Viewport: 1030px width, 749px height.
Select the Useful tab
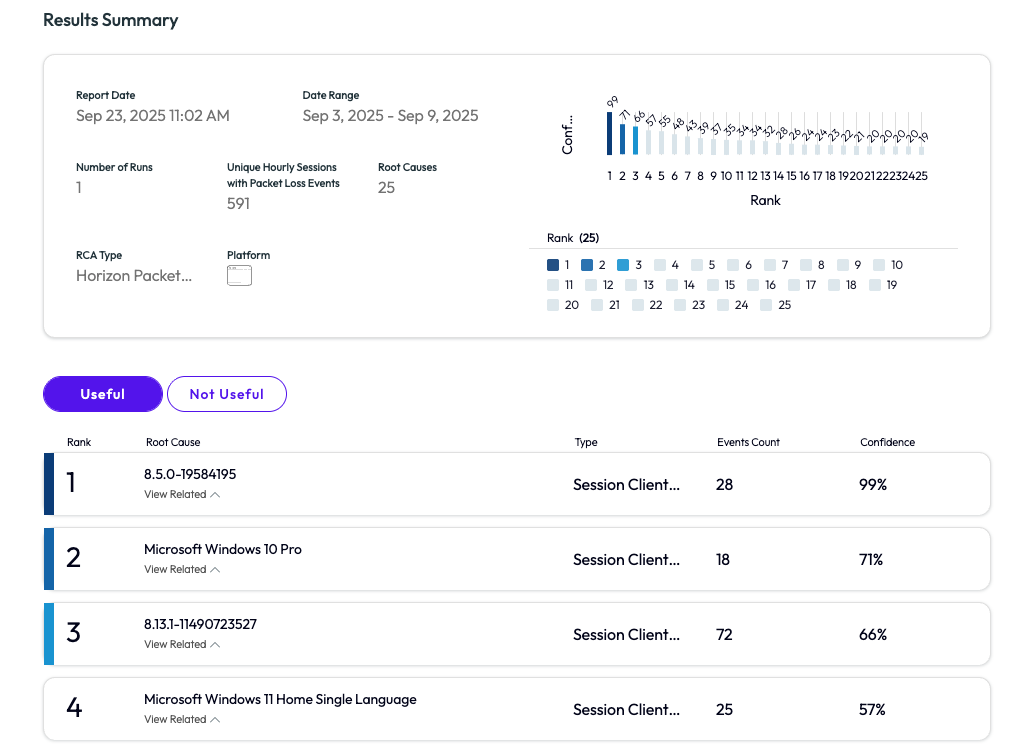tap(102, 394)
